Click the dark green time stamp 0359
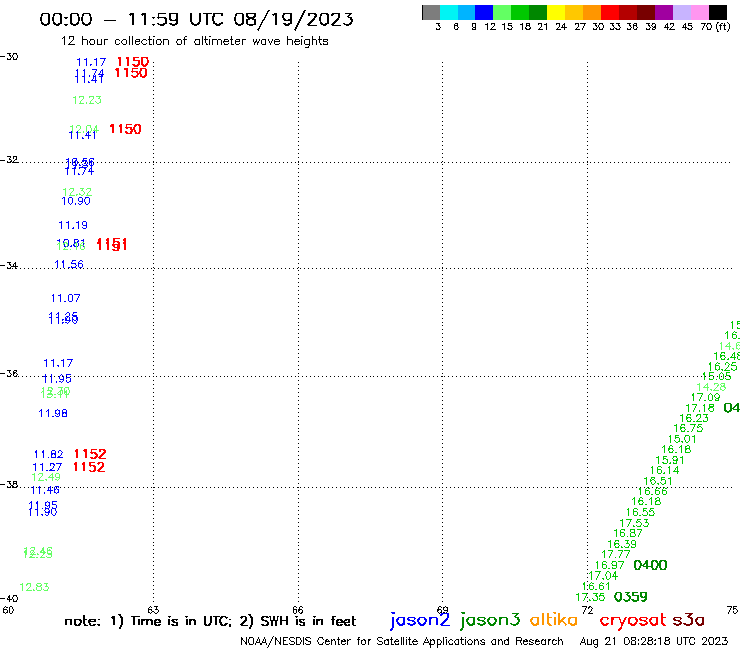The width and height of the screenshot is (740, 650). click(x=631, y=597)
